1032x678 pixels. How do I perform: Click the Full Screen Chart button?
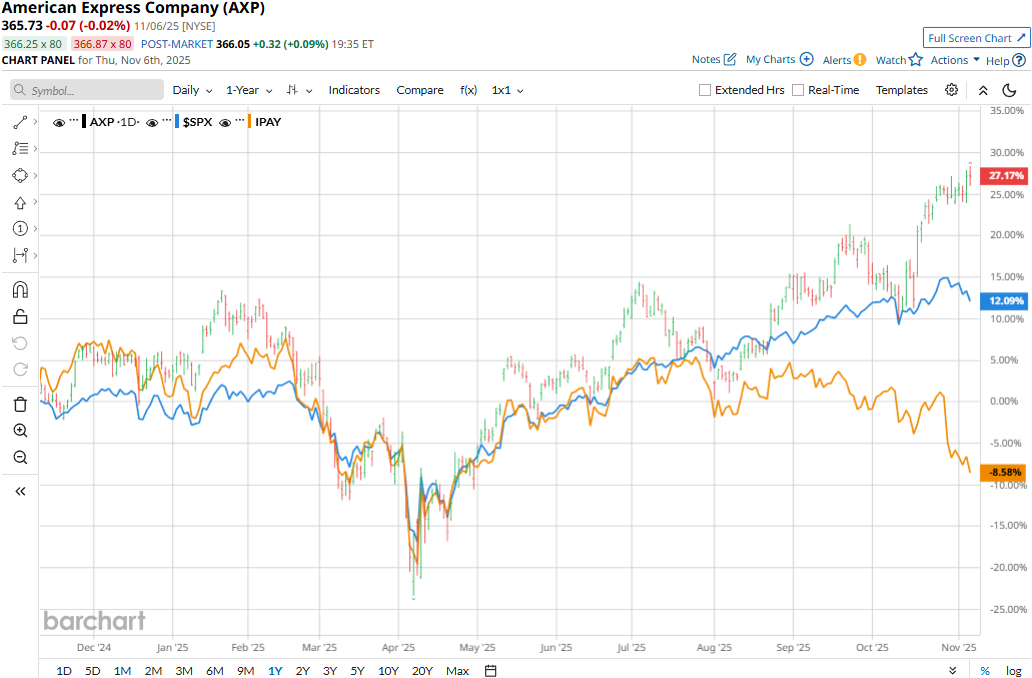pyautogui.click(x=975, y=38)
